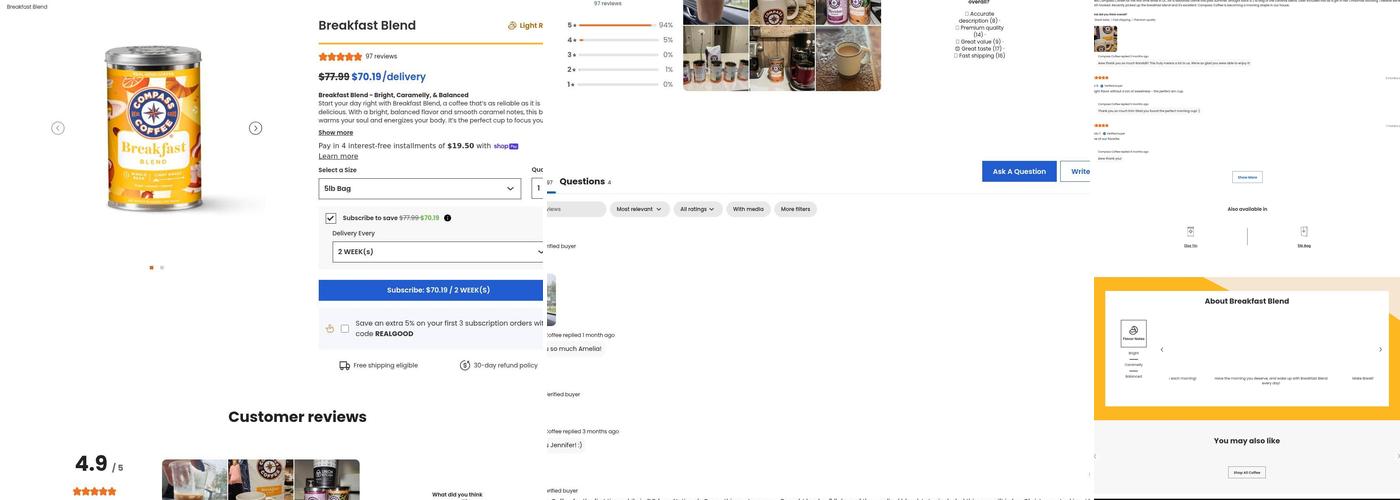Tick the Great value checkbox
This screenshot has width=1400, height=500.
957,42
